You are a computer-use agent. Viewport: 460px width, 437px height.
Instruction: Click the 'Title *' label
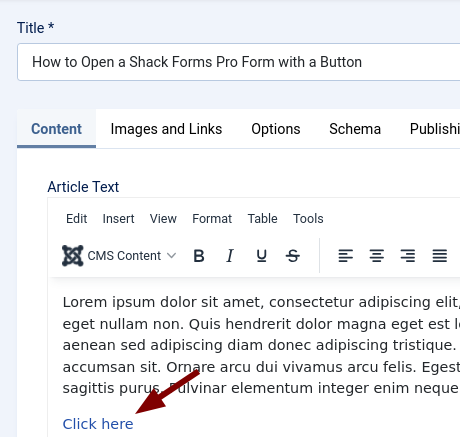point(35,28)
